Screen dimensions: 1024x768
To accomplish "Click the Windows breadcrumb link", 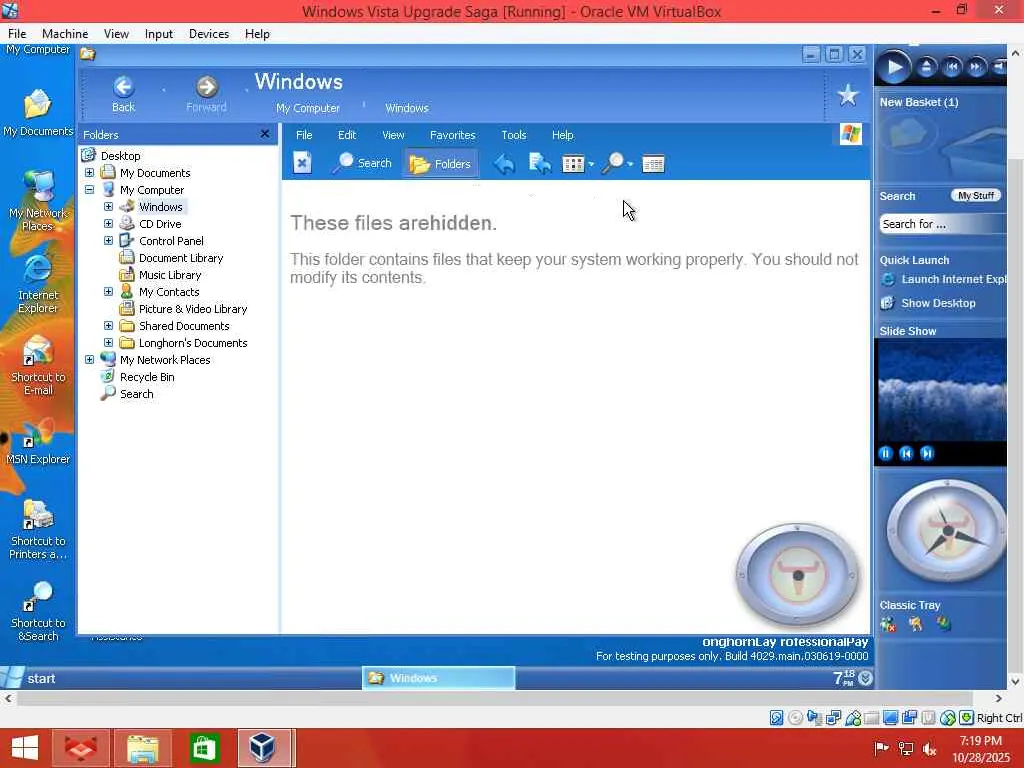I will [407, 108].
